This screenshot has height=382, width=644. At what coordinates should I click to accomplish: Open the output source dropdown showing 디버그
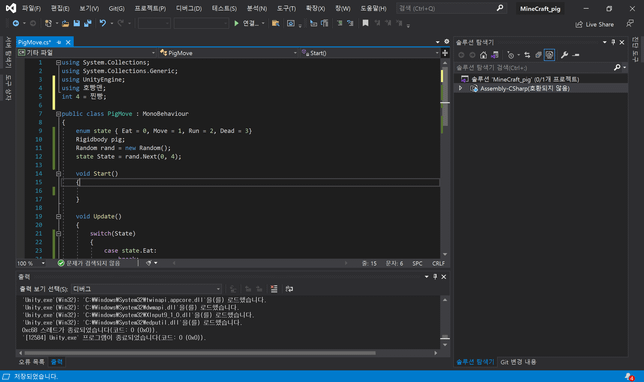point(147,289)
